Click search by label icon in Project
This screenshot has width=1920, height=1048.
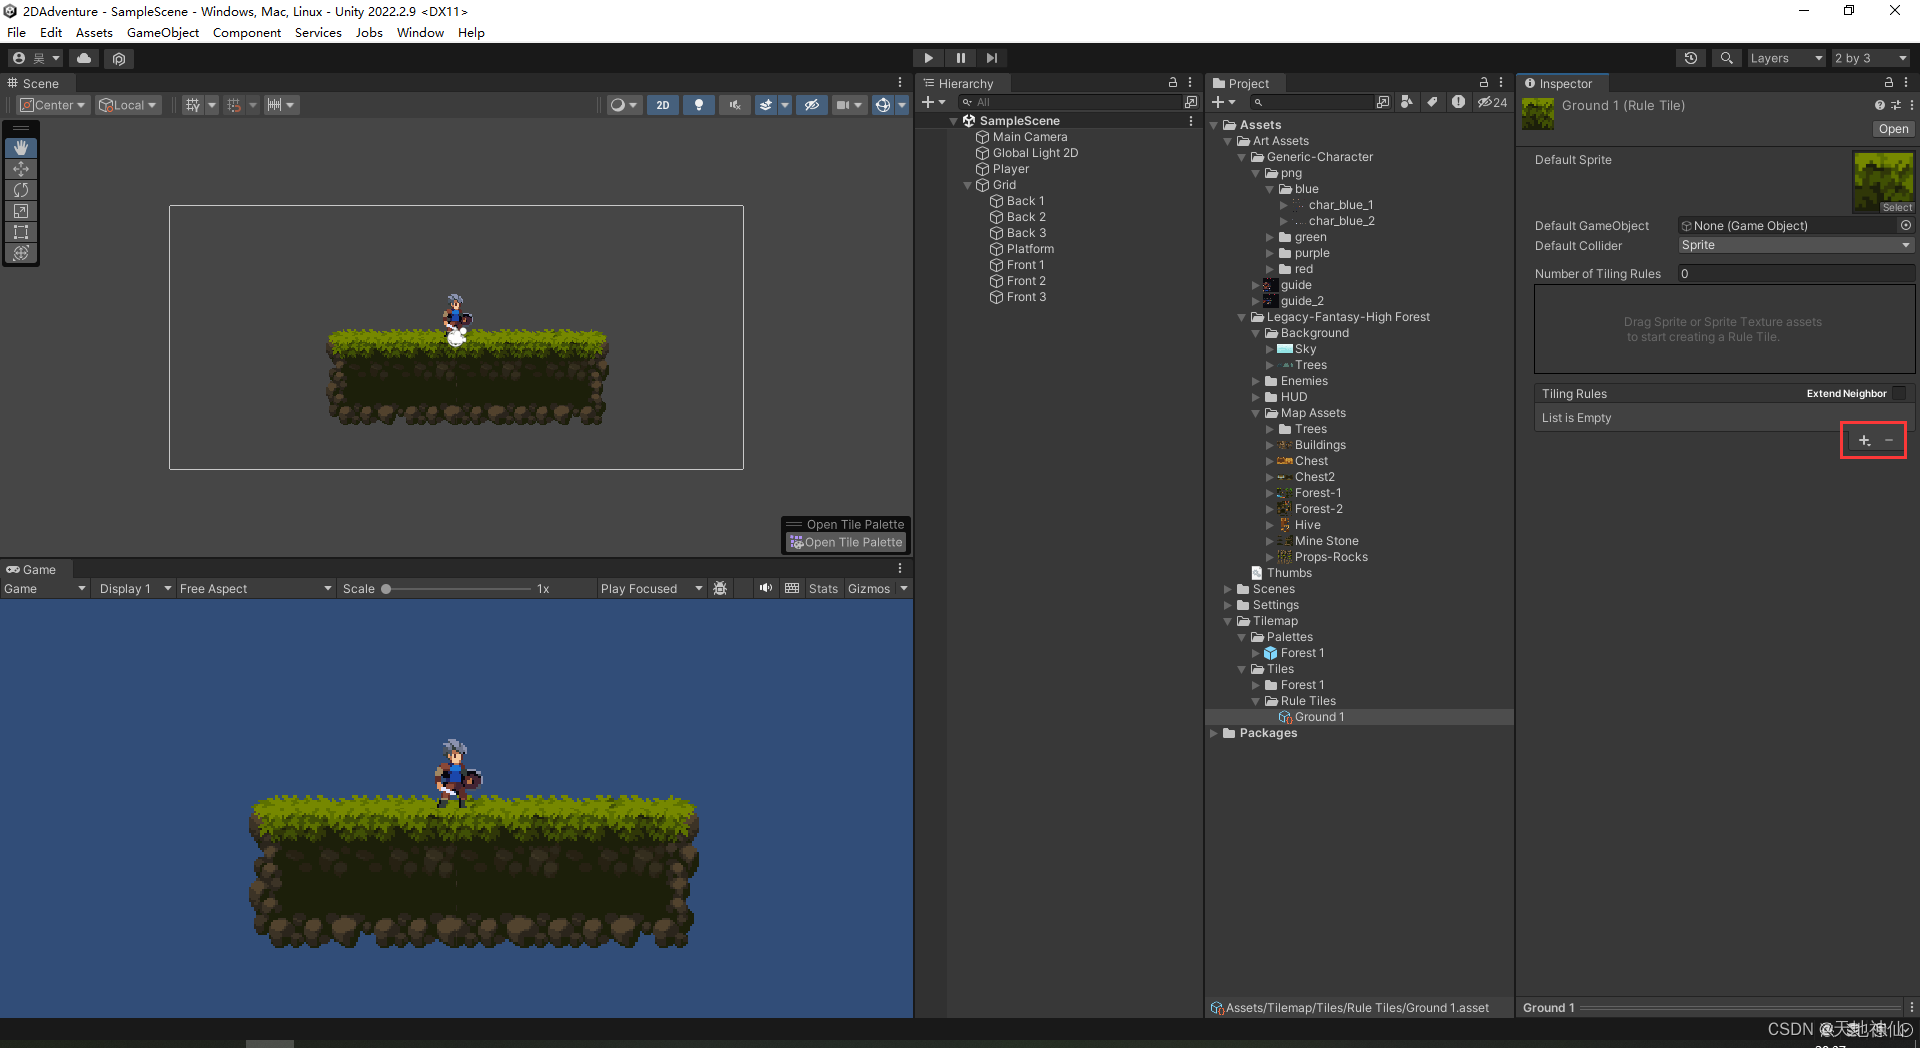click(1432, 102)
